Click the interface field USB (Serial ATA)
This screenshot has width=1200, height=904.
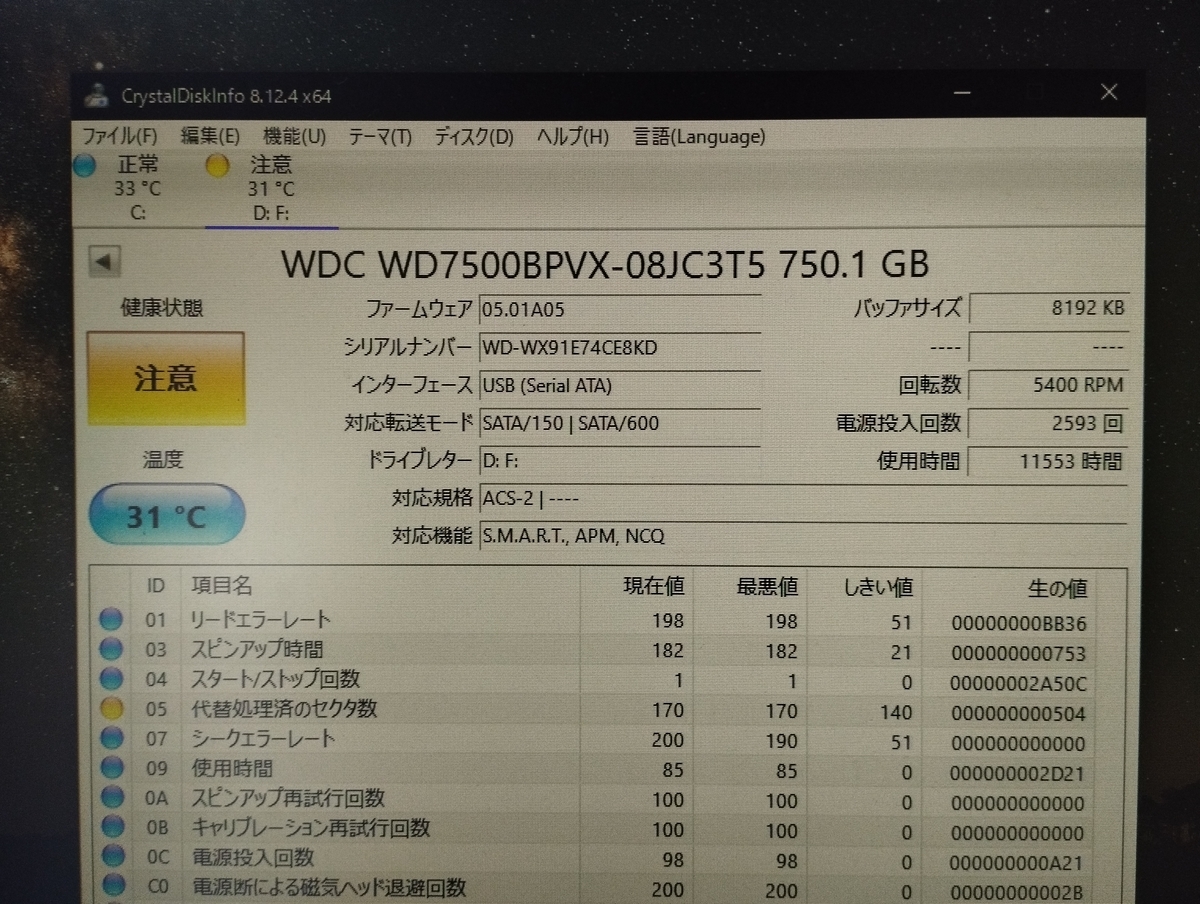(620, 385)
